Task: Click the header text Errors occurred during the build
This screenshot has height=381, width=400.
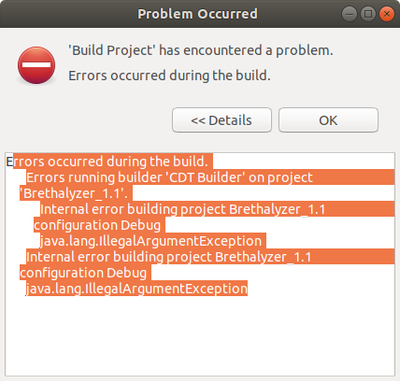Action: tap(169, 76)
